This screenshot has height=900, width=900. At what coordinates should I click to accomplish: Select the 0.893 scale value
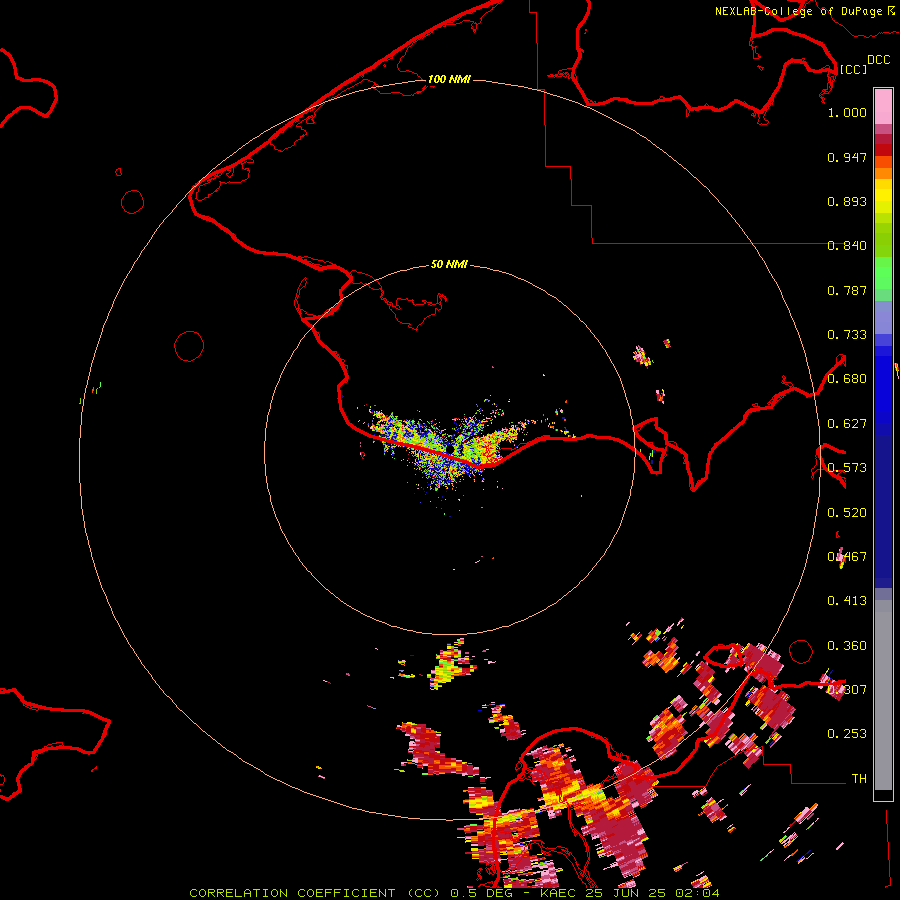(x=847, y=201)
